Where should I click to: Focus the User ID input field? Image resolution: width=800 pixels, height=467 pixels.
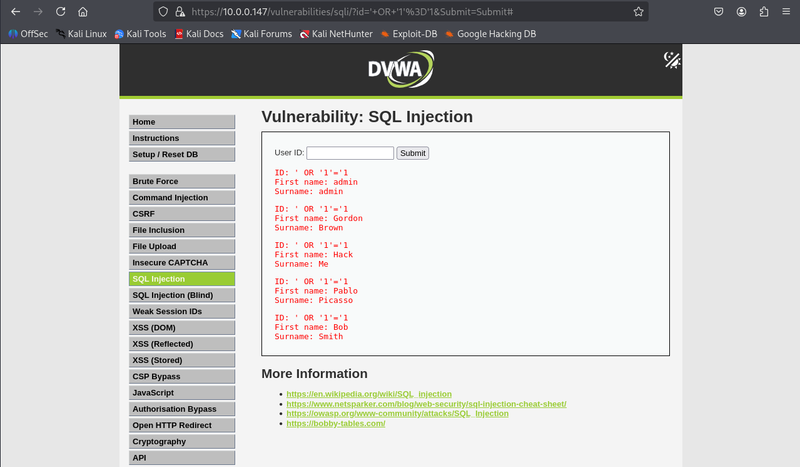point(350,153)
